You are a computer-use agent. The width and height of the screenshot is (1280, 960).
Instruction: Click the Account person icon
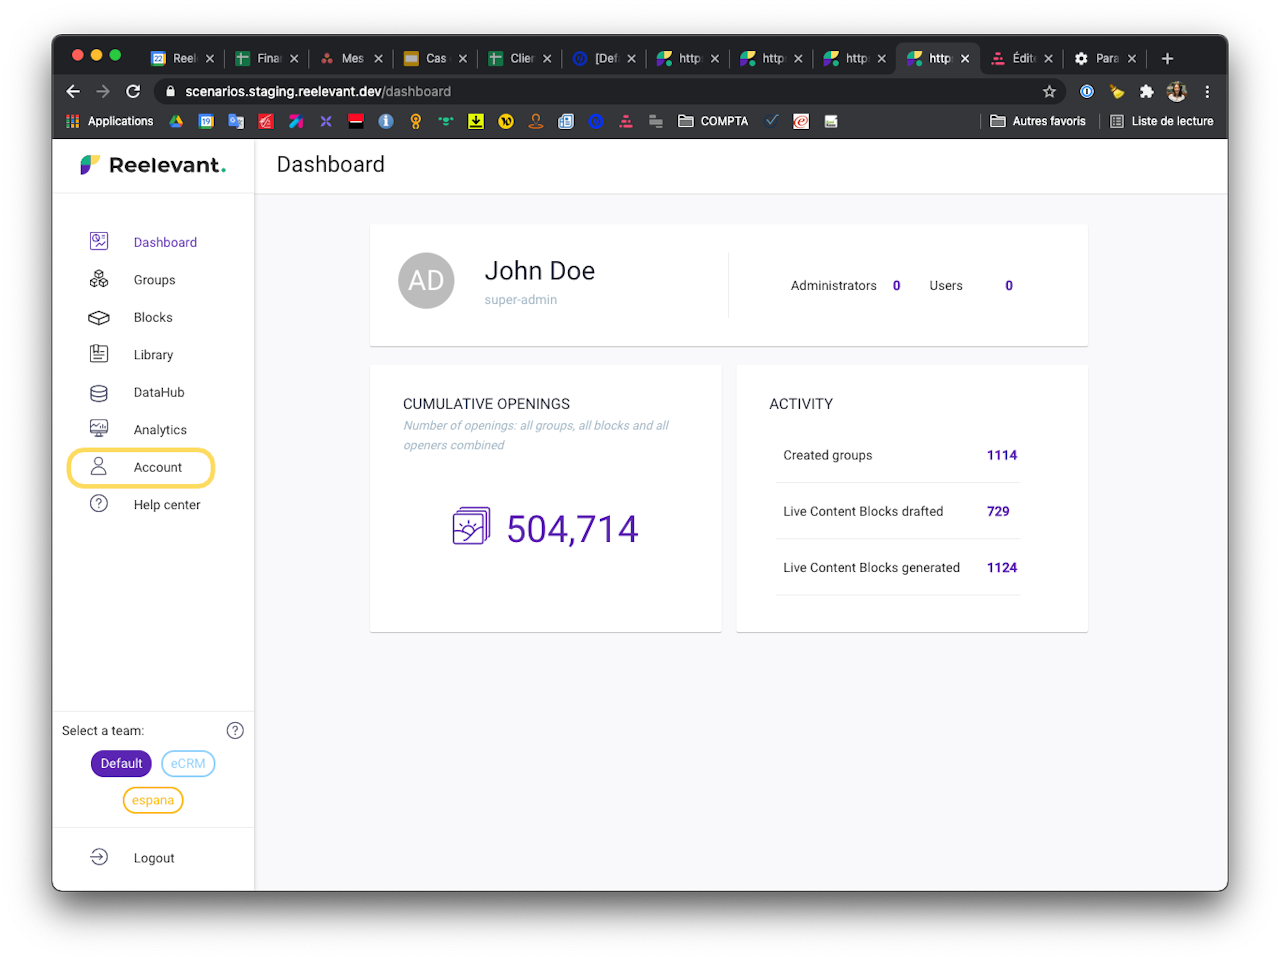(x=99, y=467)
